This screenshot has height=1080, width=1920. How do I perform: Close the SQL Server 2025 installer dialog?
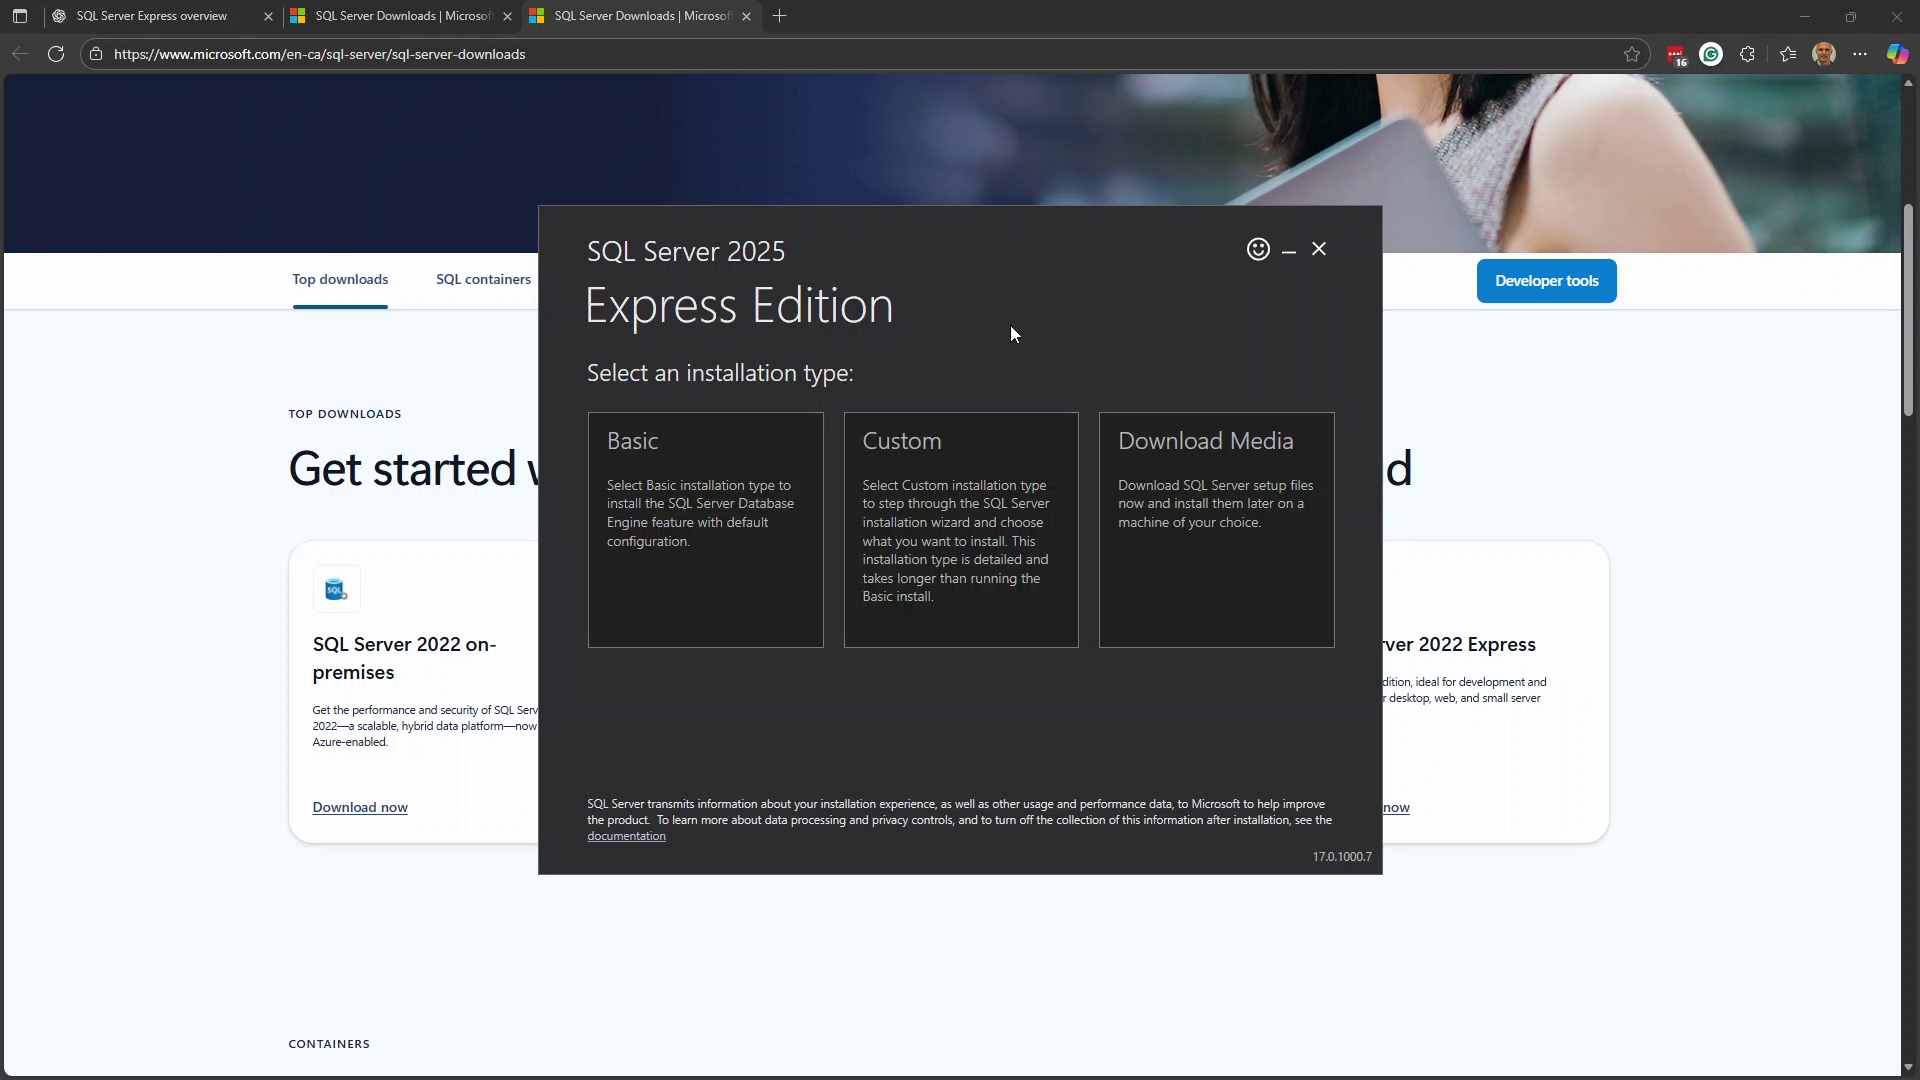coord(1319,249)
